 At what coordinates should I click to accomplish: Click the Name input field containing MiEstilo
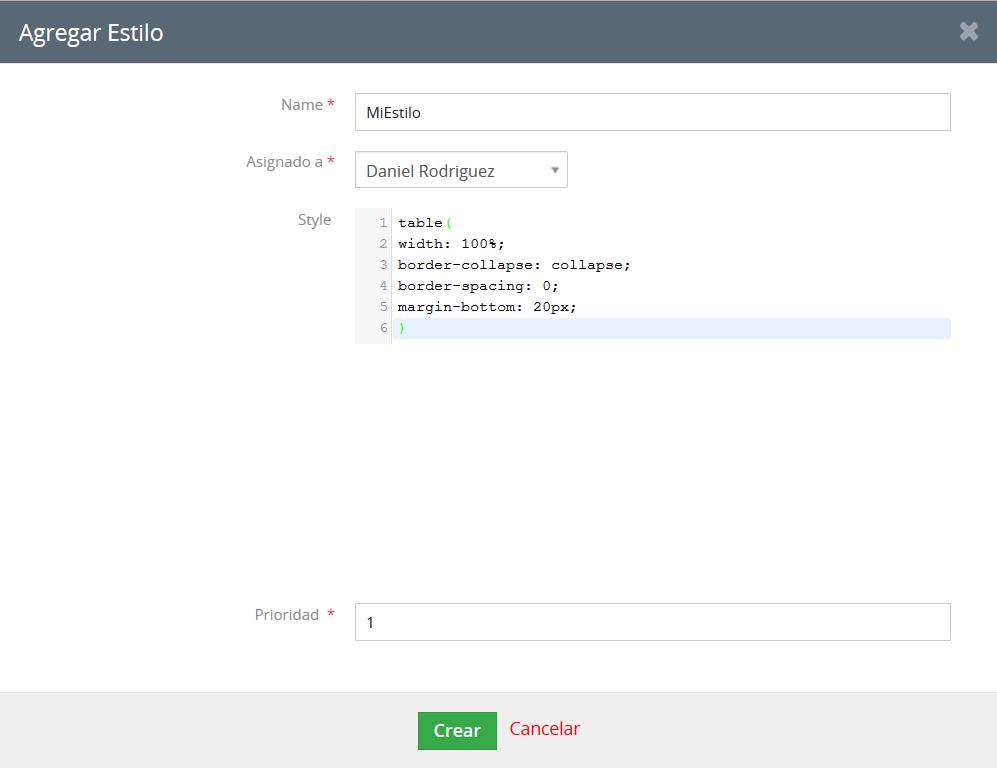652,112
